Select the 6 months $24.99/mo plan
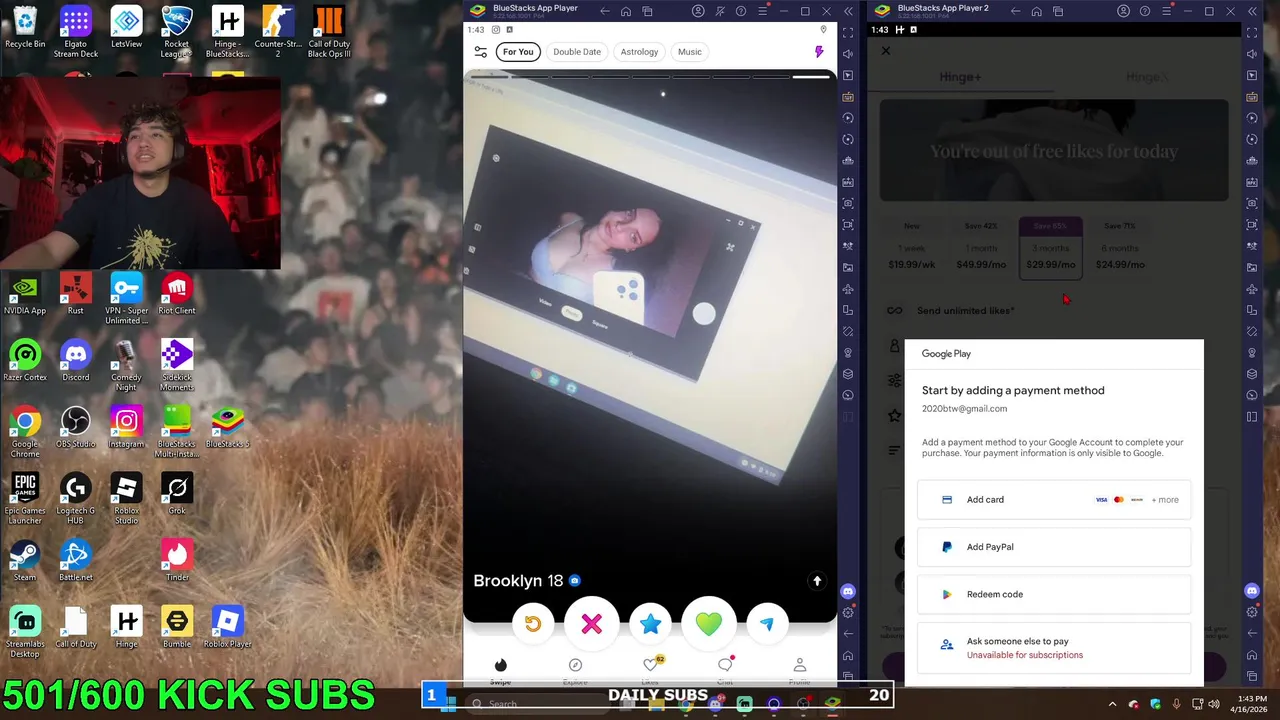This screenshot has height=720, width=1280. coord(1119,247)
